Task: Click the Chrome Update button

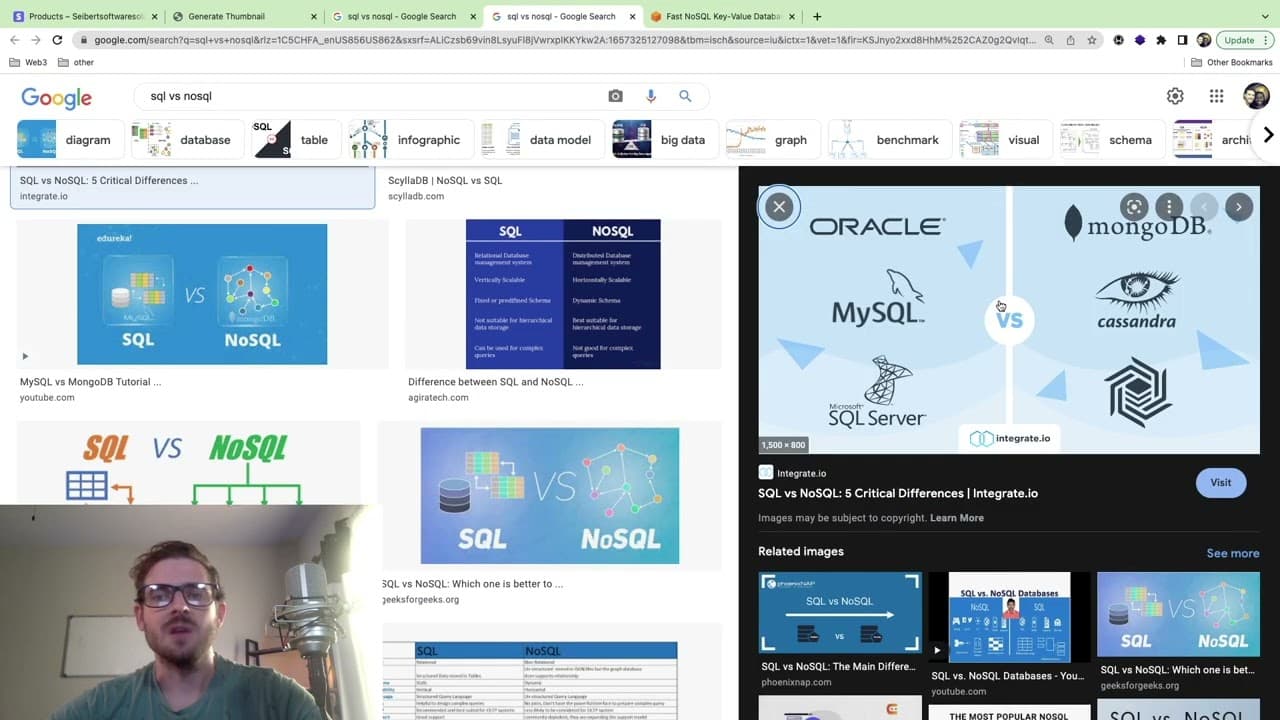Action: [1244, 40]
